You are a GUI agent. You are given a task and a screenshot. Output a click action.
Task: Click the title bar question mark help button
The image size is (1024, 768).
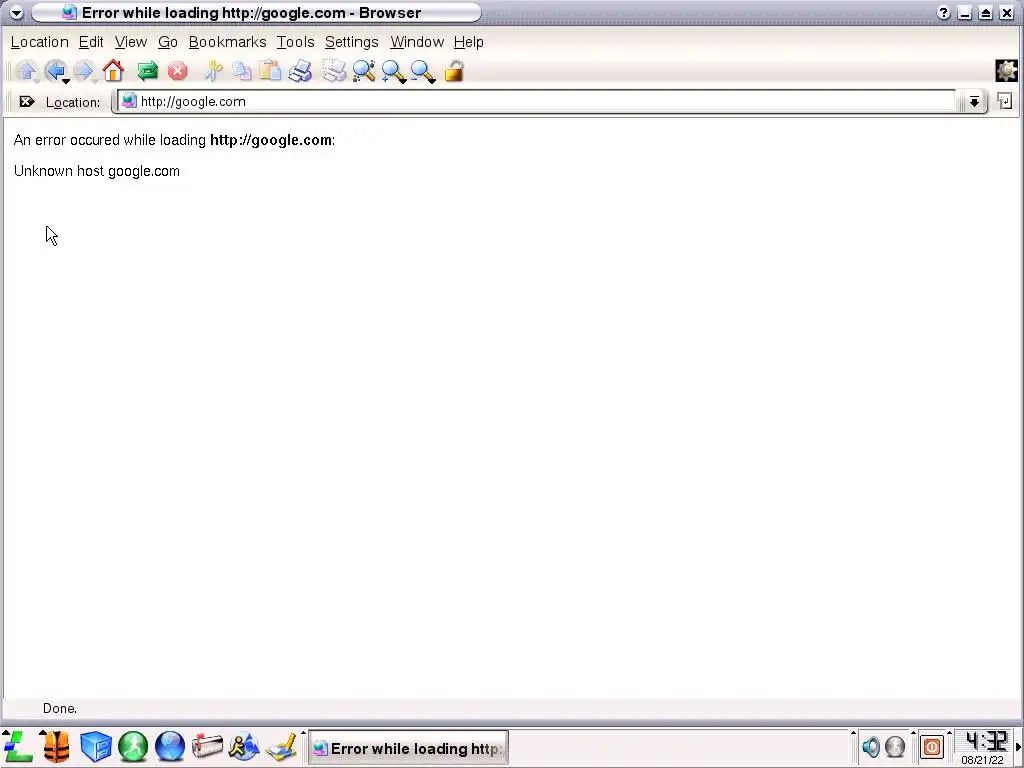(x=943, y=12)
